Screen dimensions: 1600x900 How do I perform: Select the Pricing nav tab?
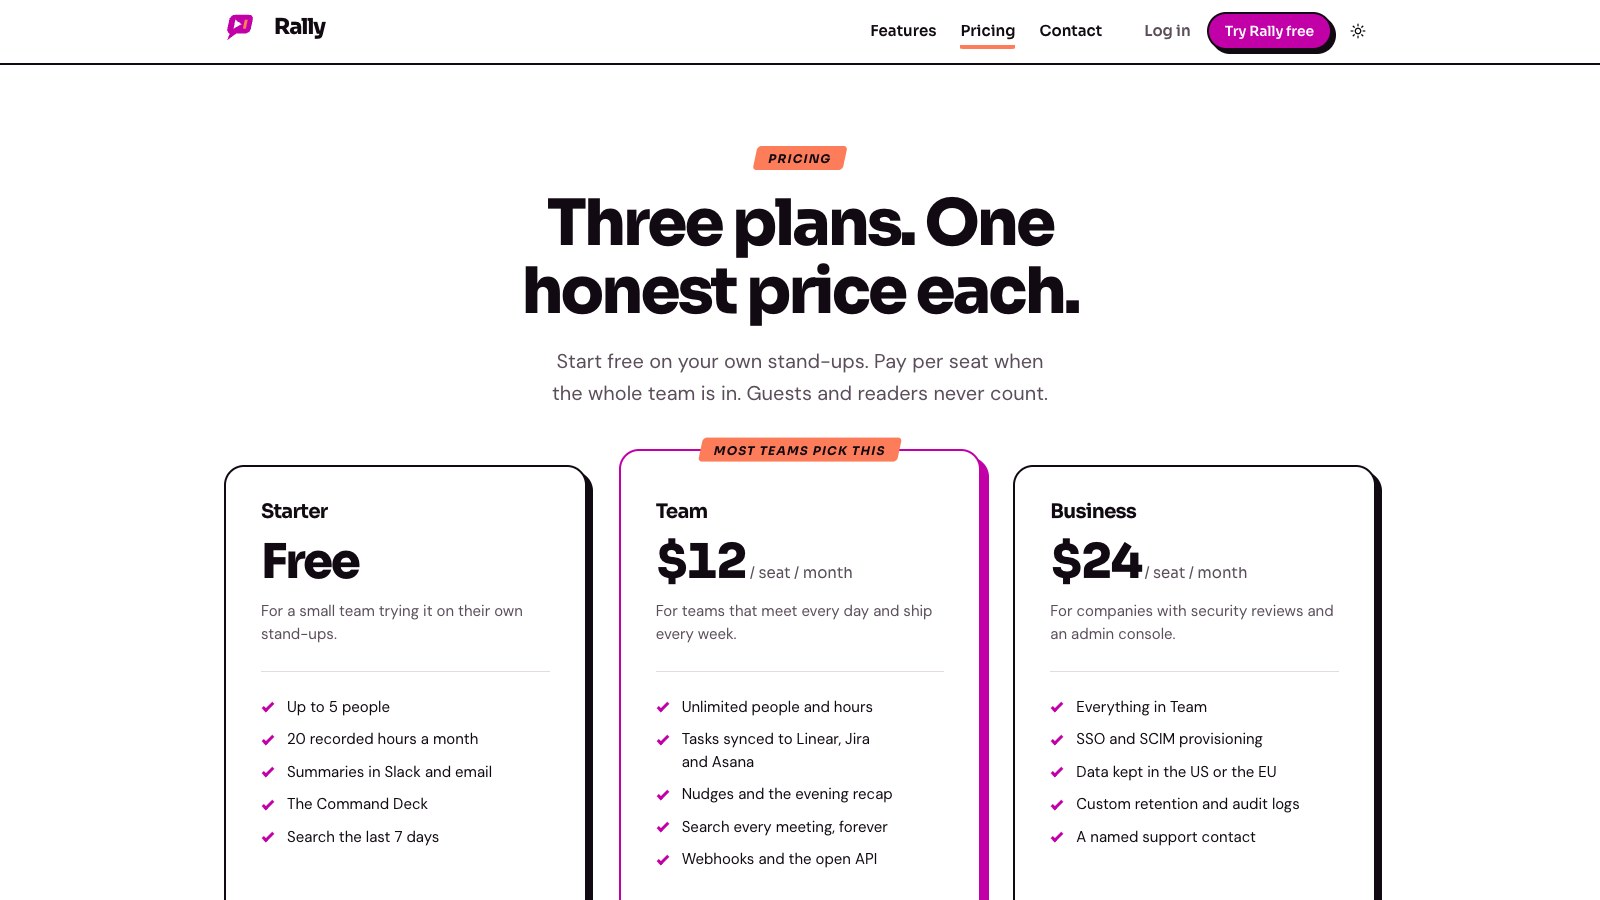coord(988,31)
